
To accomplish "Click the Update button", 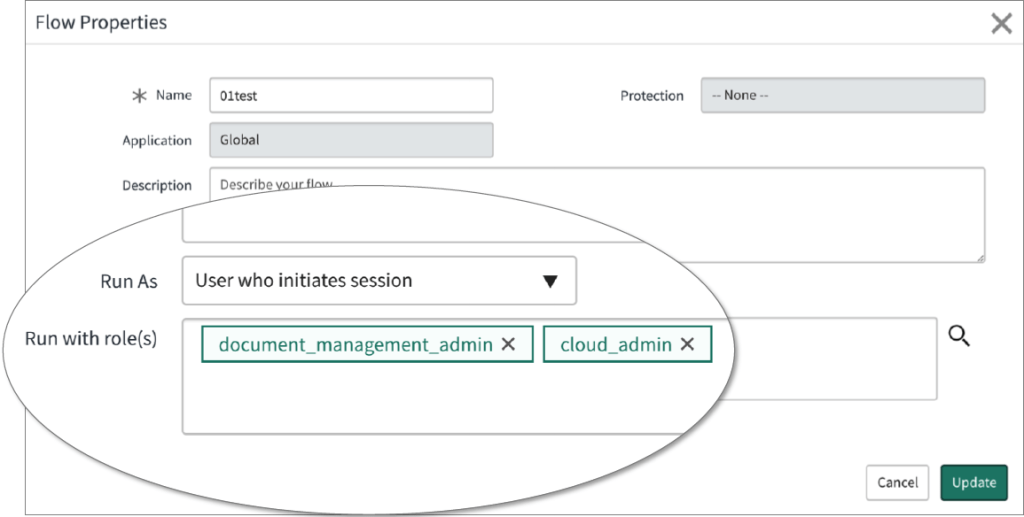I will (x=973, y=482).
